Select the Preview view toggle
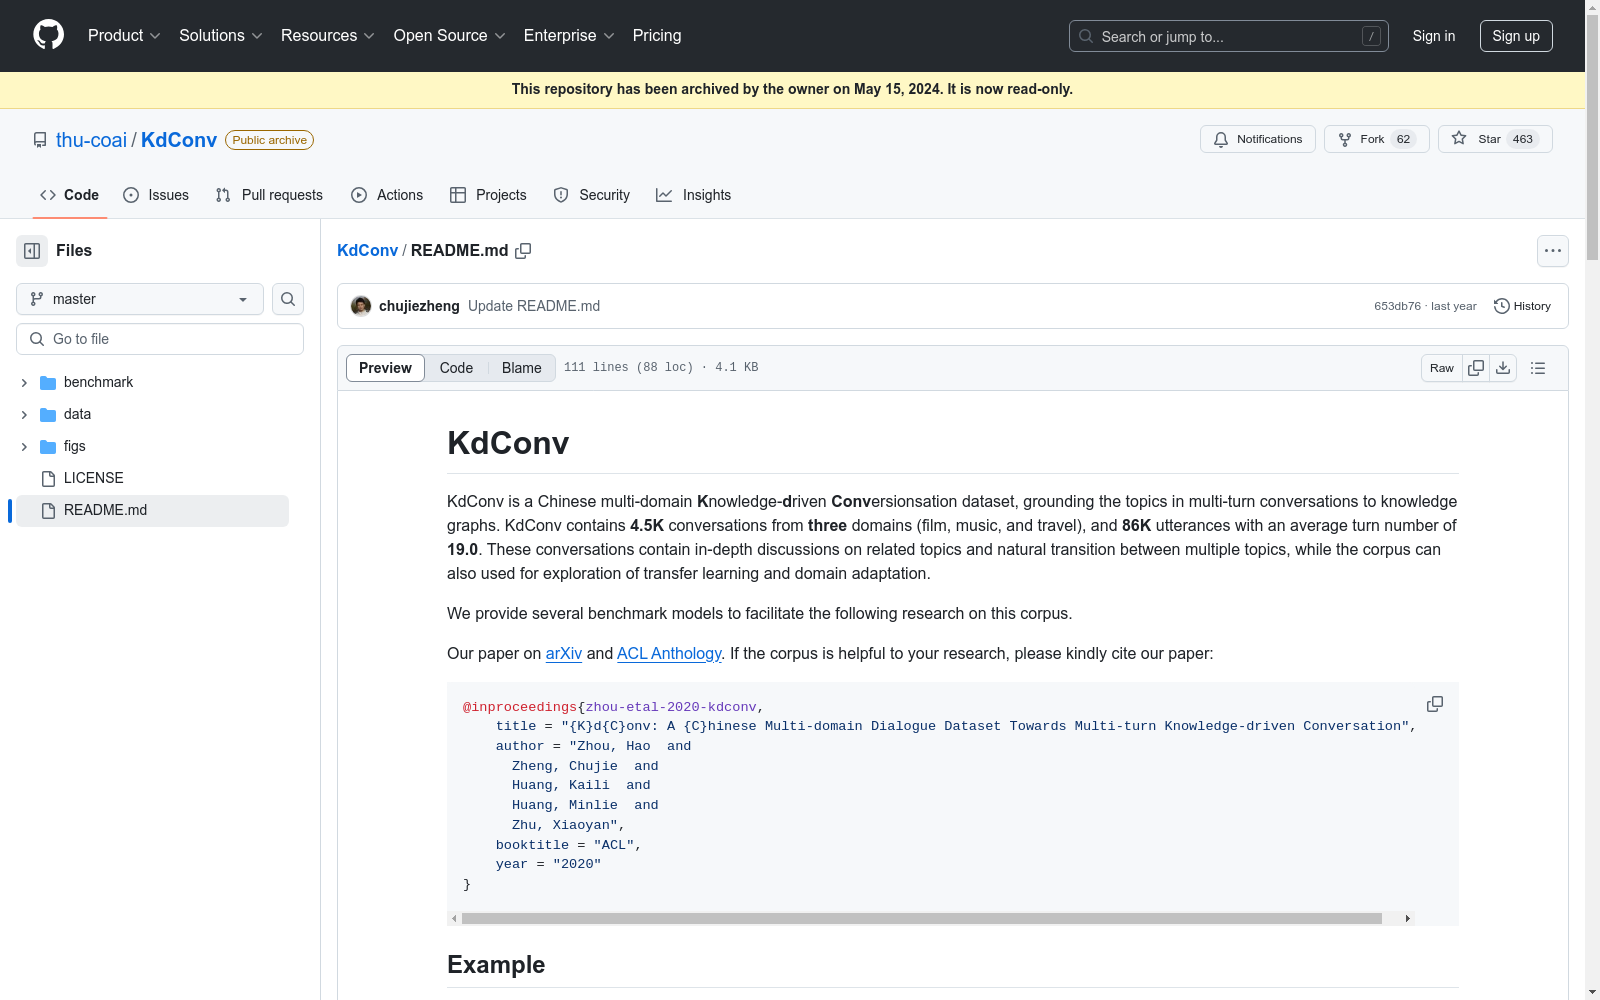The width and height of the screenshot is (1600, 1000). [385, 368]
